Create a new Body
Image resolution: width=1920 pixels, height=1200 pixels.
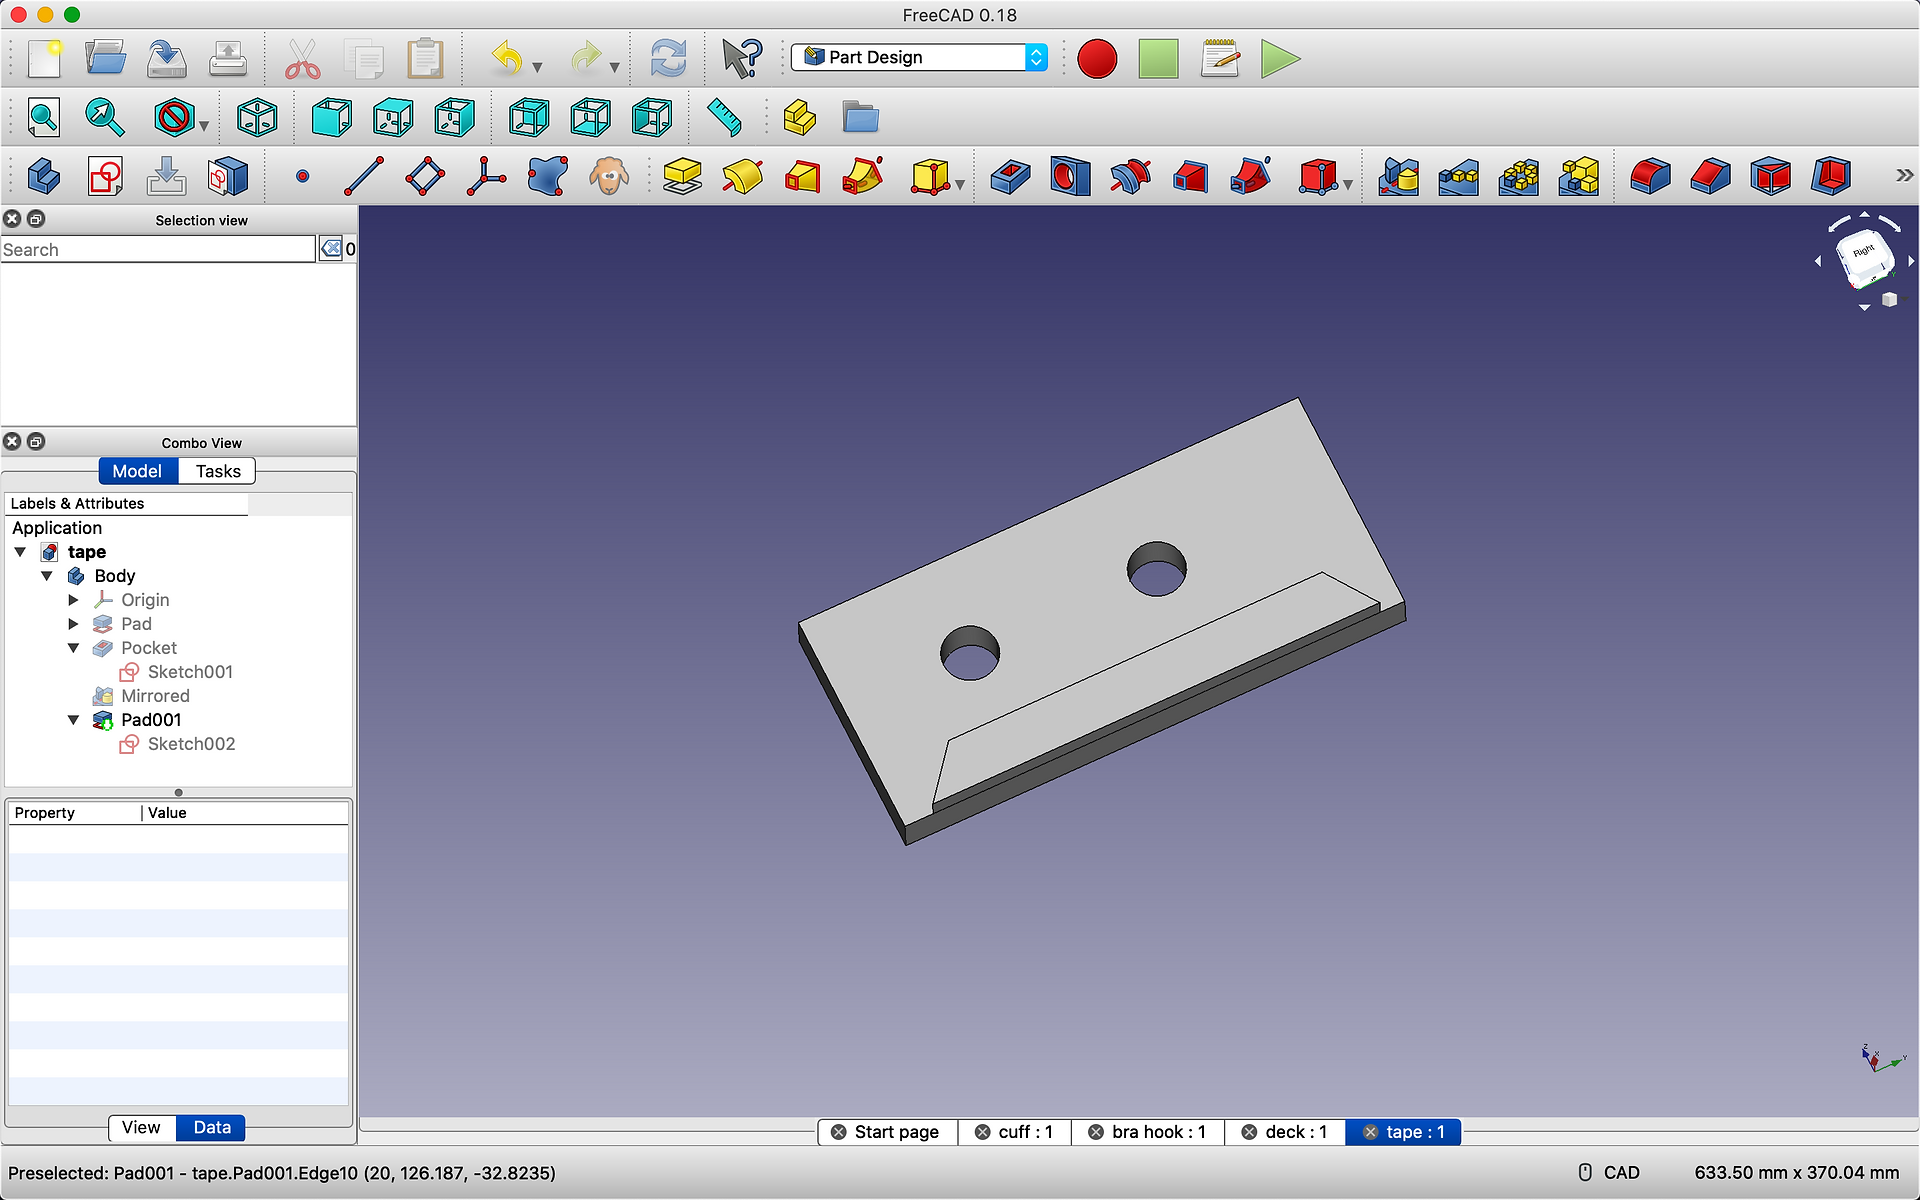tap(44, 177)
